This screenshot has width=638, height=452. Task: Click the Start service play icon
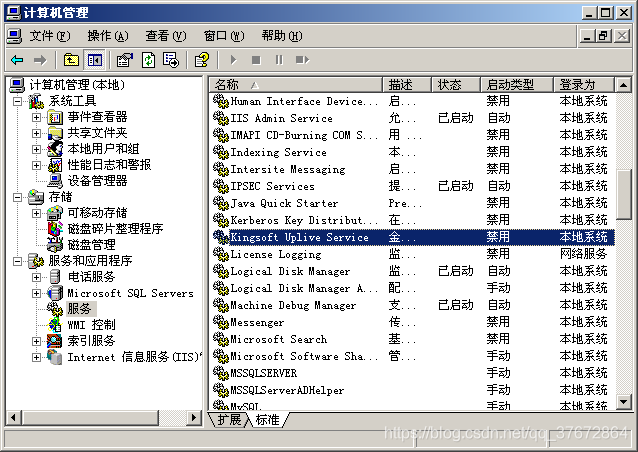(x=233, y=60)
